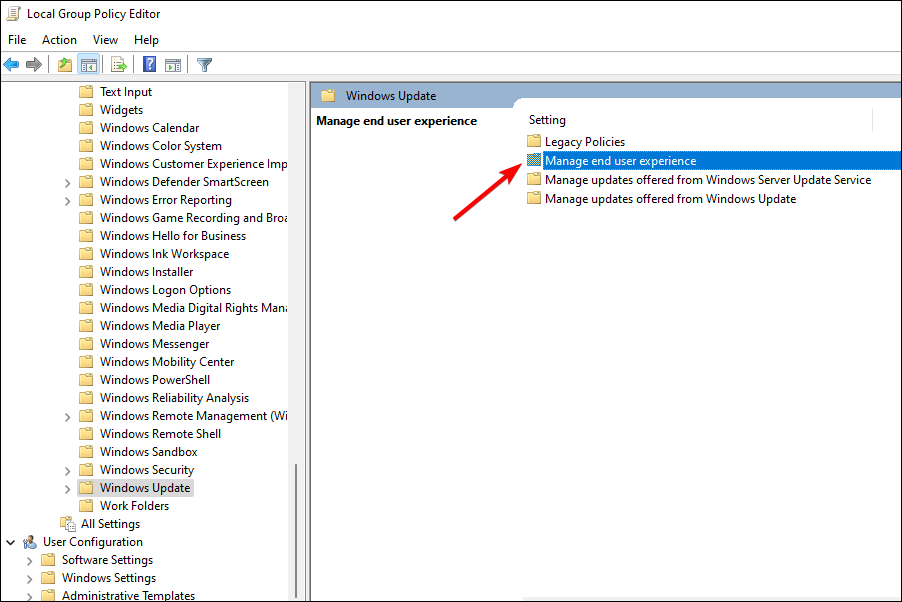Select Windows Ink Workspace folder

(x=164, y=254)
